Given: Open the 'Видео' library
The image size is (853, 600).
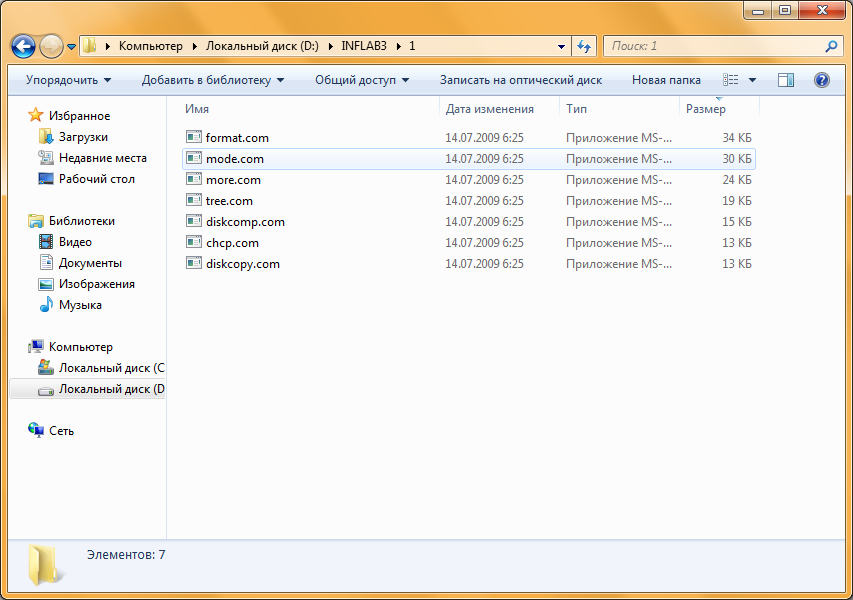Looking at the screenshot, I should pyautogui.click(x=75, y=242).
